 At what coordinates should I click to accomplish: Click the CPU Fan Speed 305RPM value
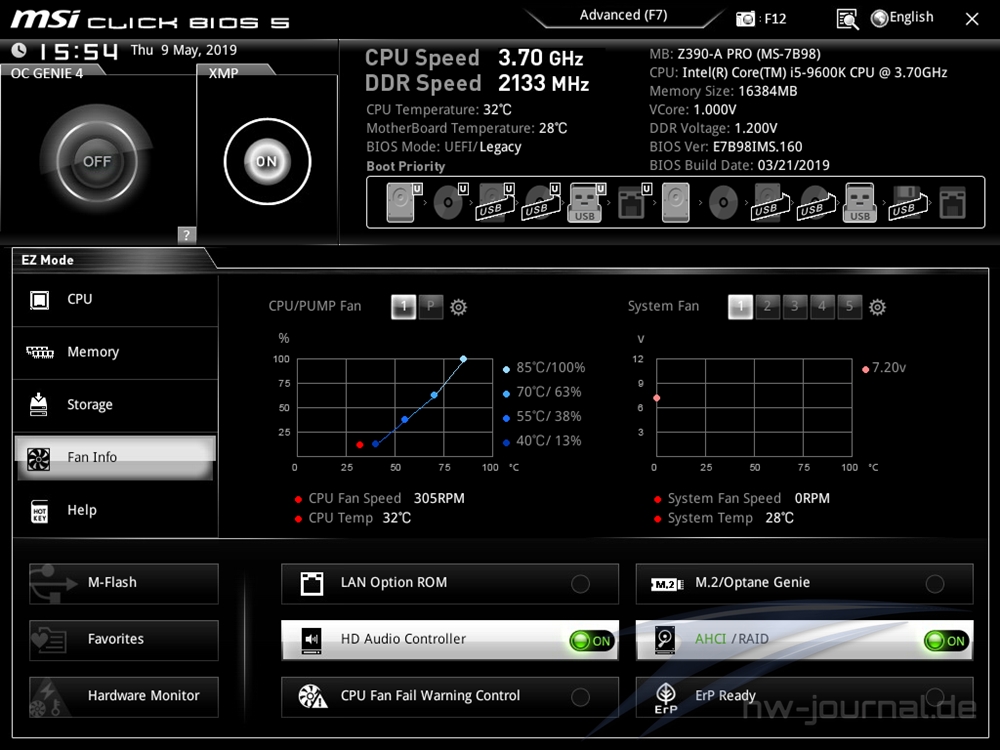[439, 499]
